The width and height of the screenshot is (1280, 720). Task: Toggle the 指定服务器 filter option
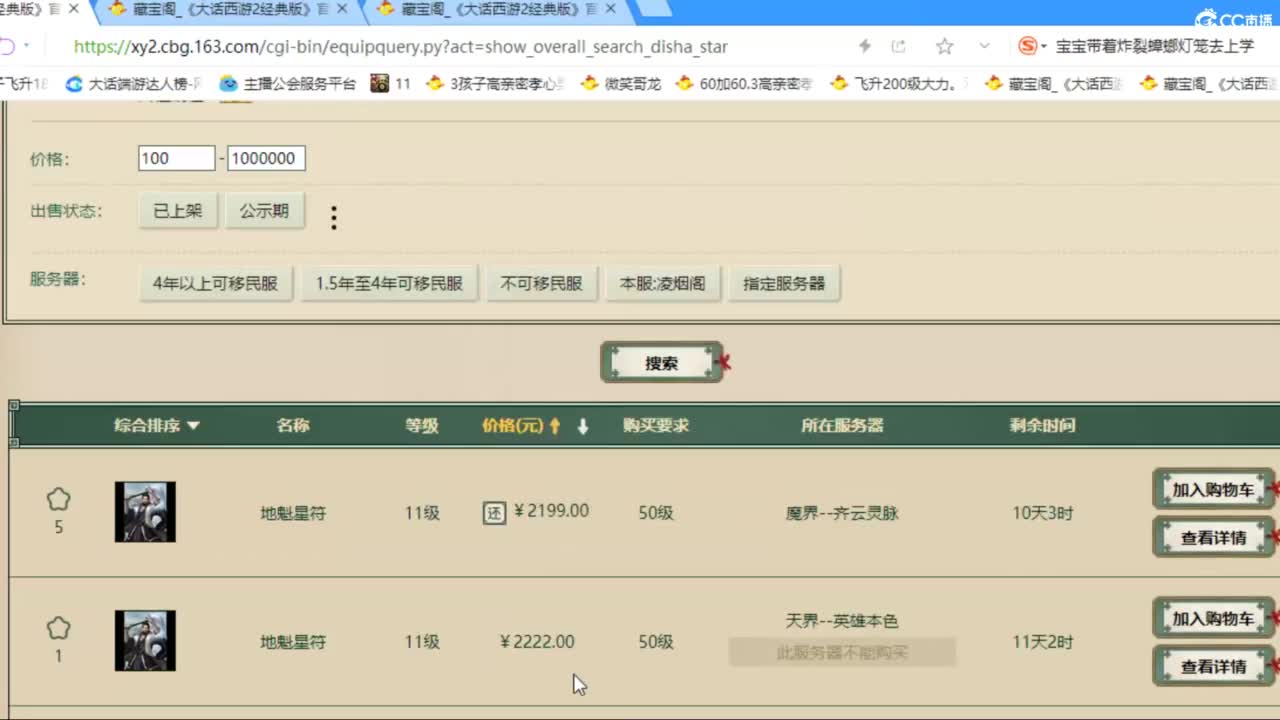[784, 284]
